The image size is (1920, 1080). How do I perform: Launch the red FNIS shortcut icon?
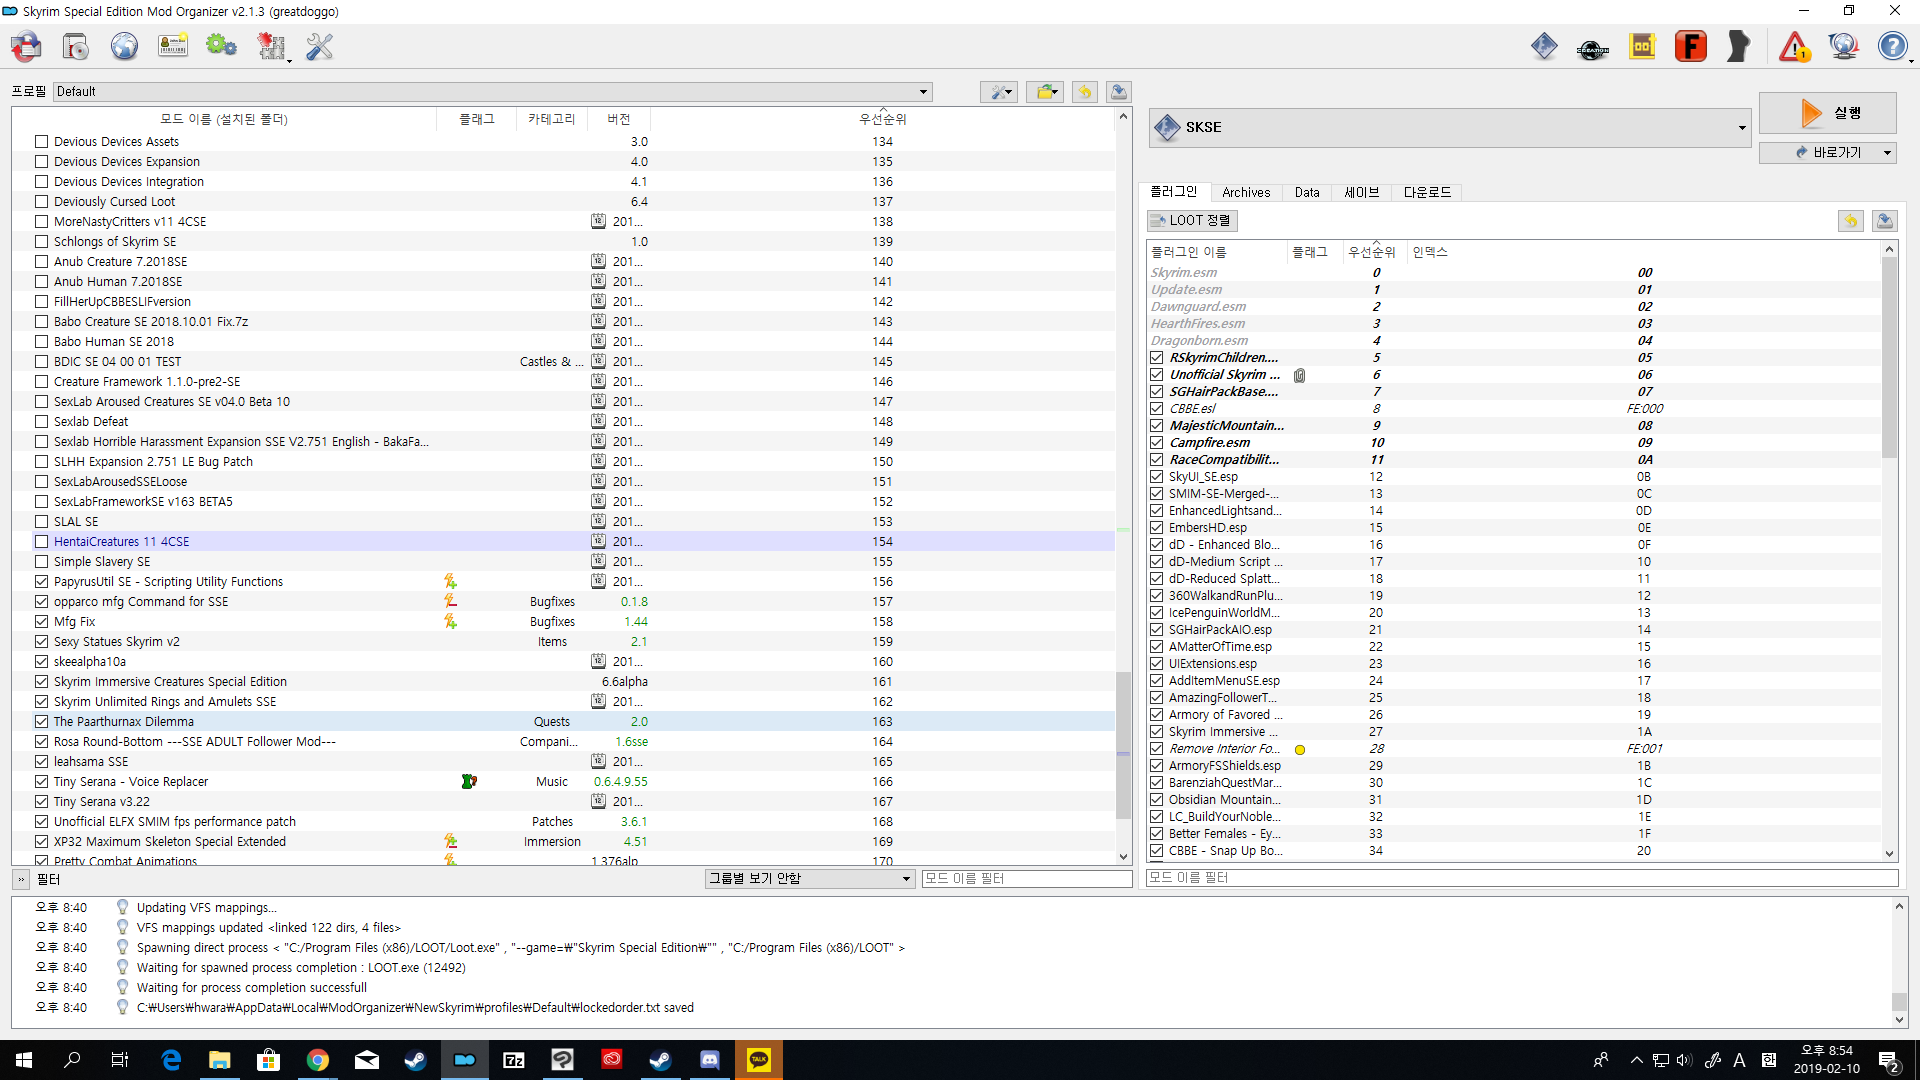[x=1691, y=46]
